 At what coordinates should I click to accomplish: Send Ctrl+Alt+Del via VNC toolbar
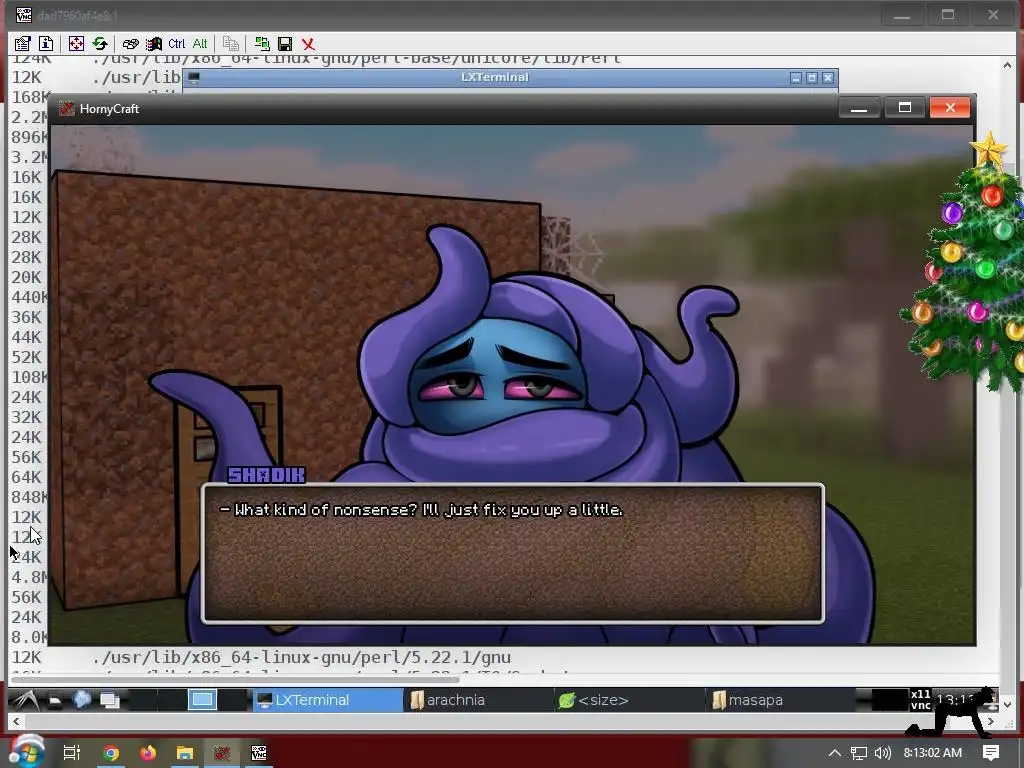click(x=131, y=44)
